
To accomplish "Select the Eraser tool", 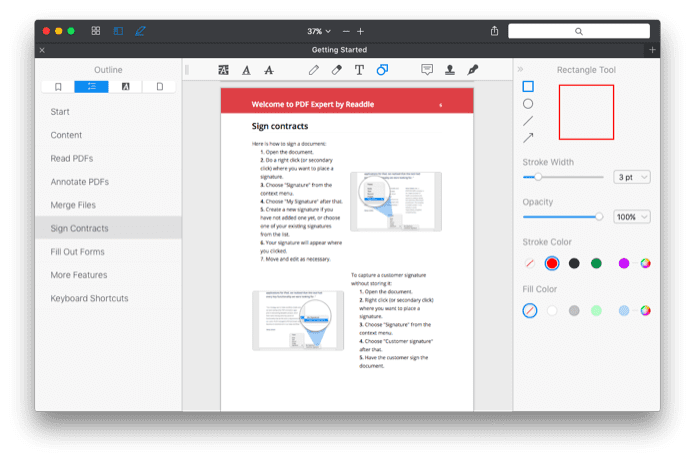I will tap(336, 70).
